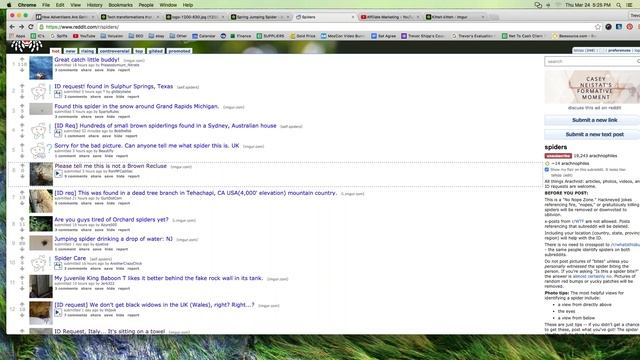The image size is (640, 360).
Task: Downvote the Sulphur Springs, Texas ID request
Action: (22, 97)
